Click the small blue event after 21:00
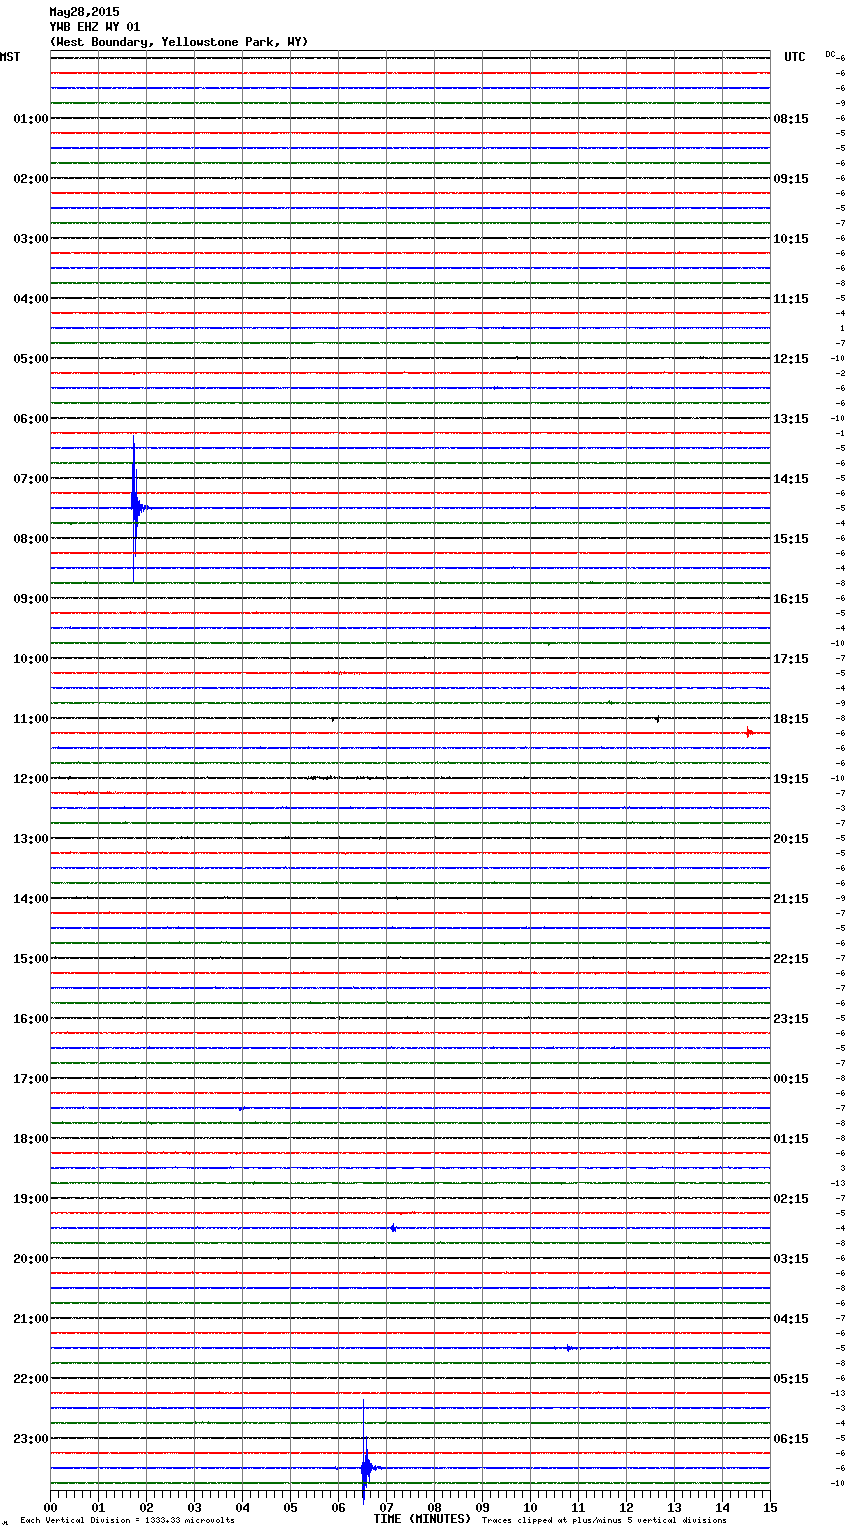The image size is (850, 1534). click(x=569, y=1348)
